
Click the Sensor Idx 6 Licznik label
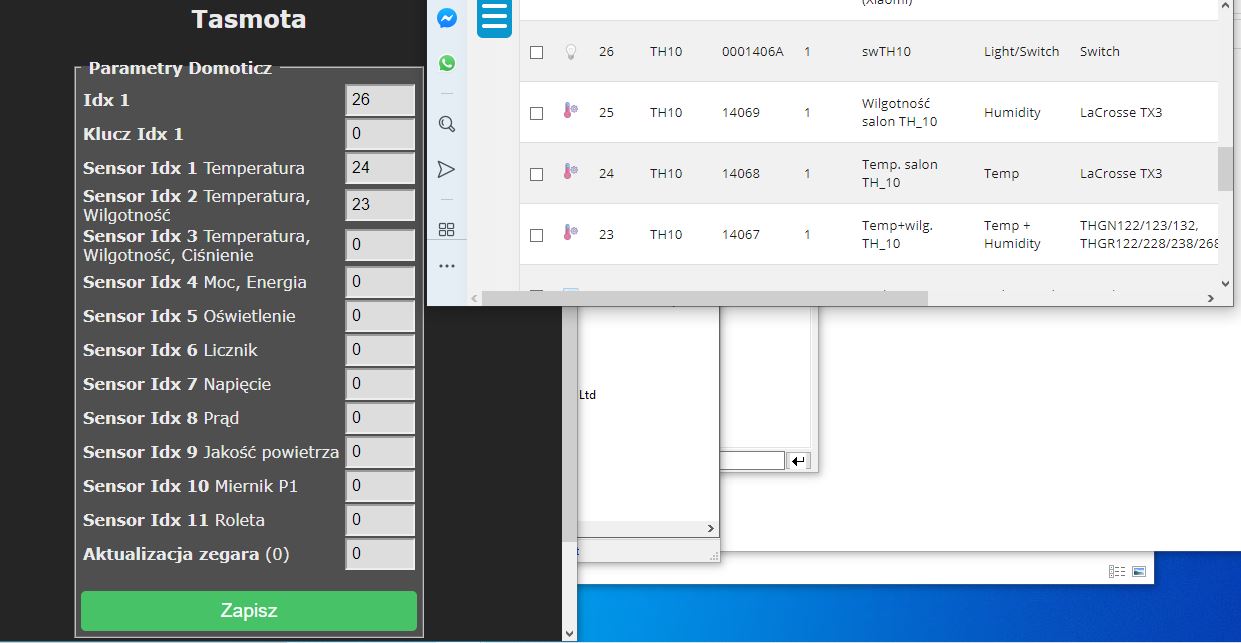point(170,350)
